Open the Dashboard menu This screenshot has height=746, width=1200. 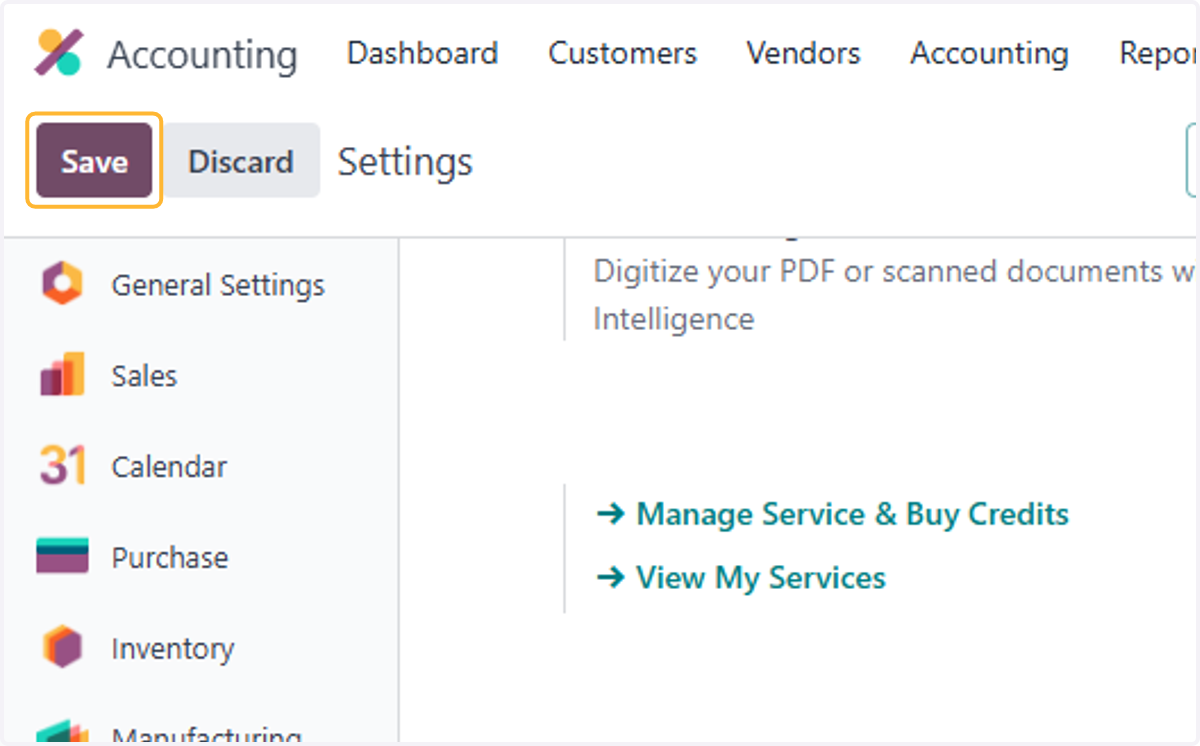422,53
